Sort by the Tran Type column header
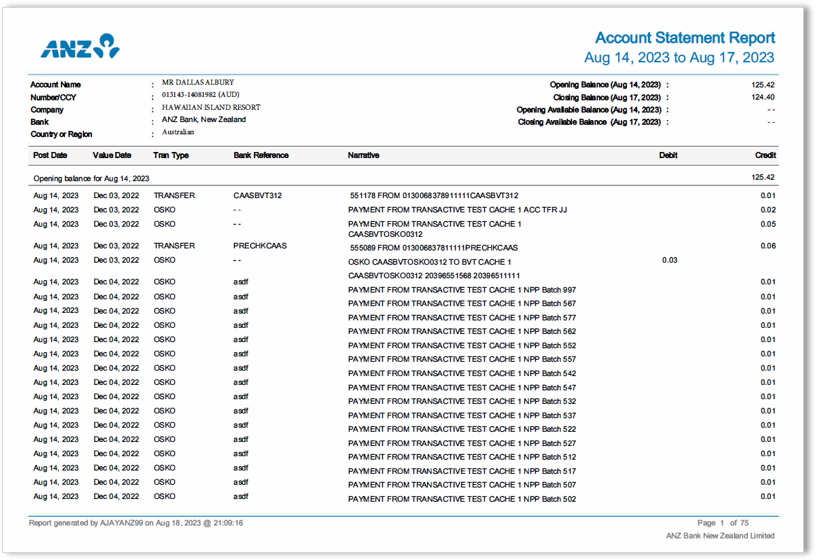This screenshot has height=560, width=816. (x=171, y=156)
